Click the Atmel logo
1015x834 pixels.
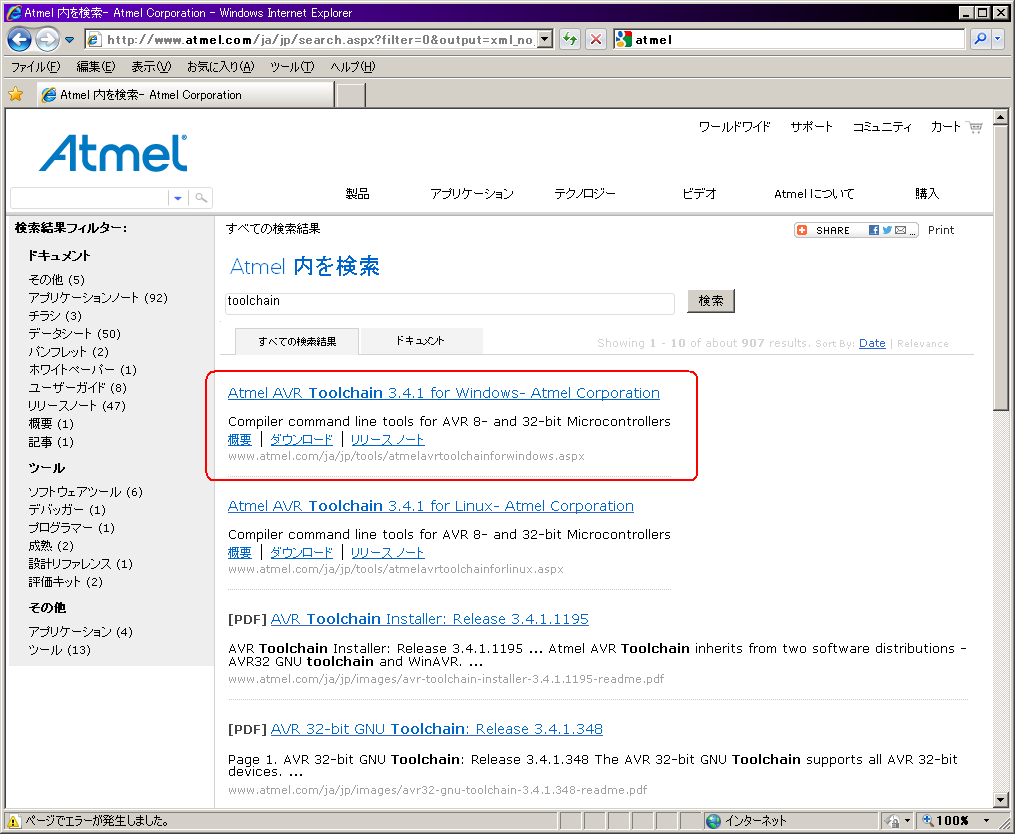(x=114, y=153)
